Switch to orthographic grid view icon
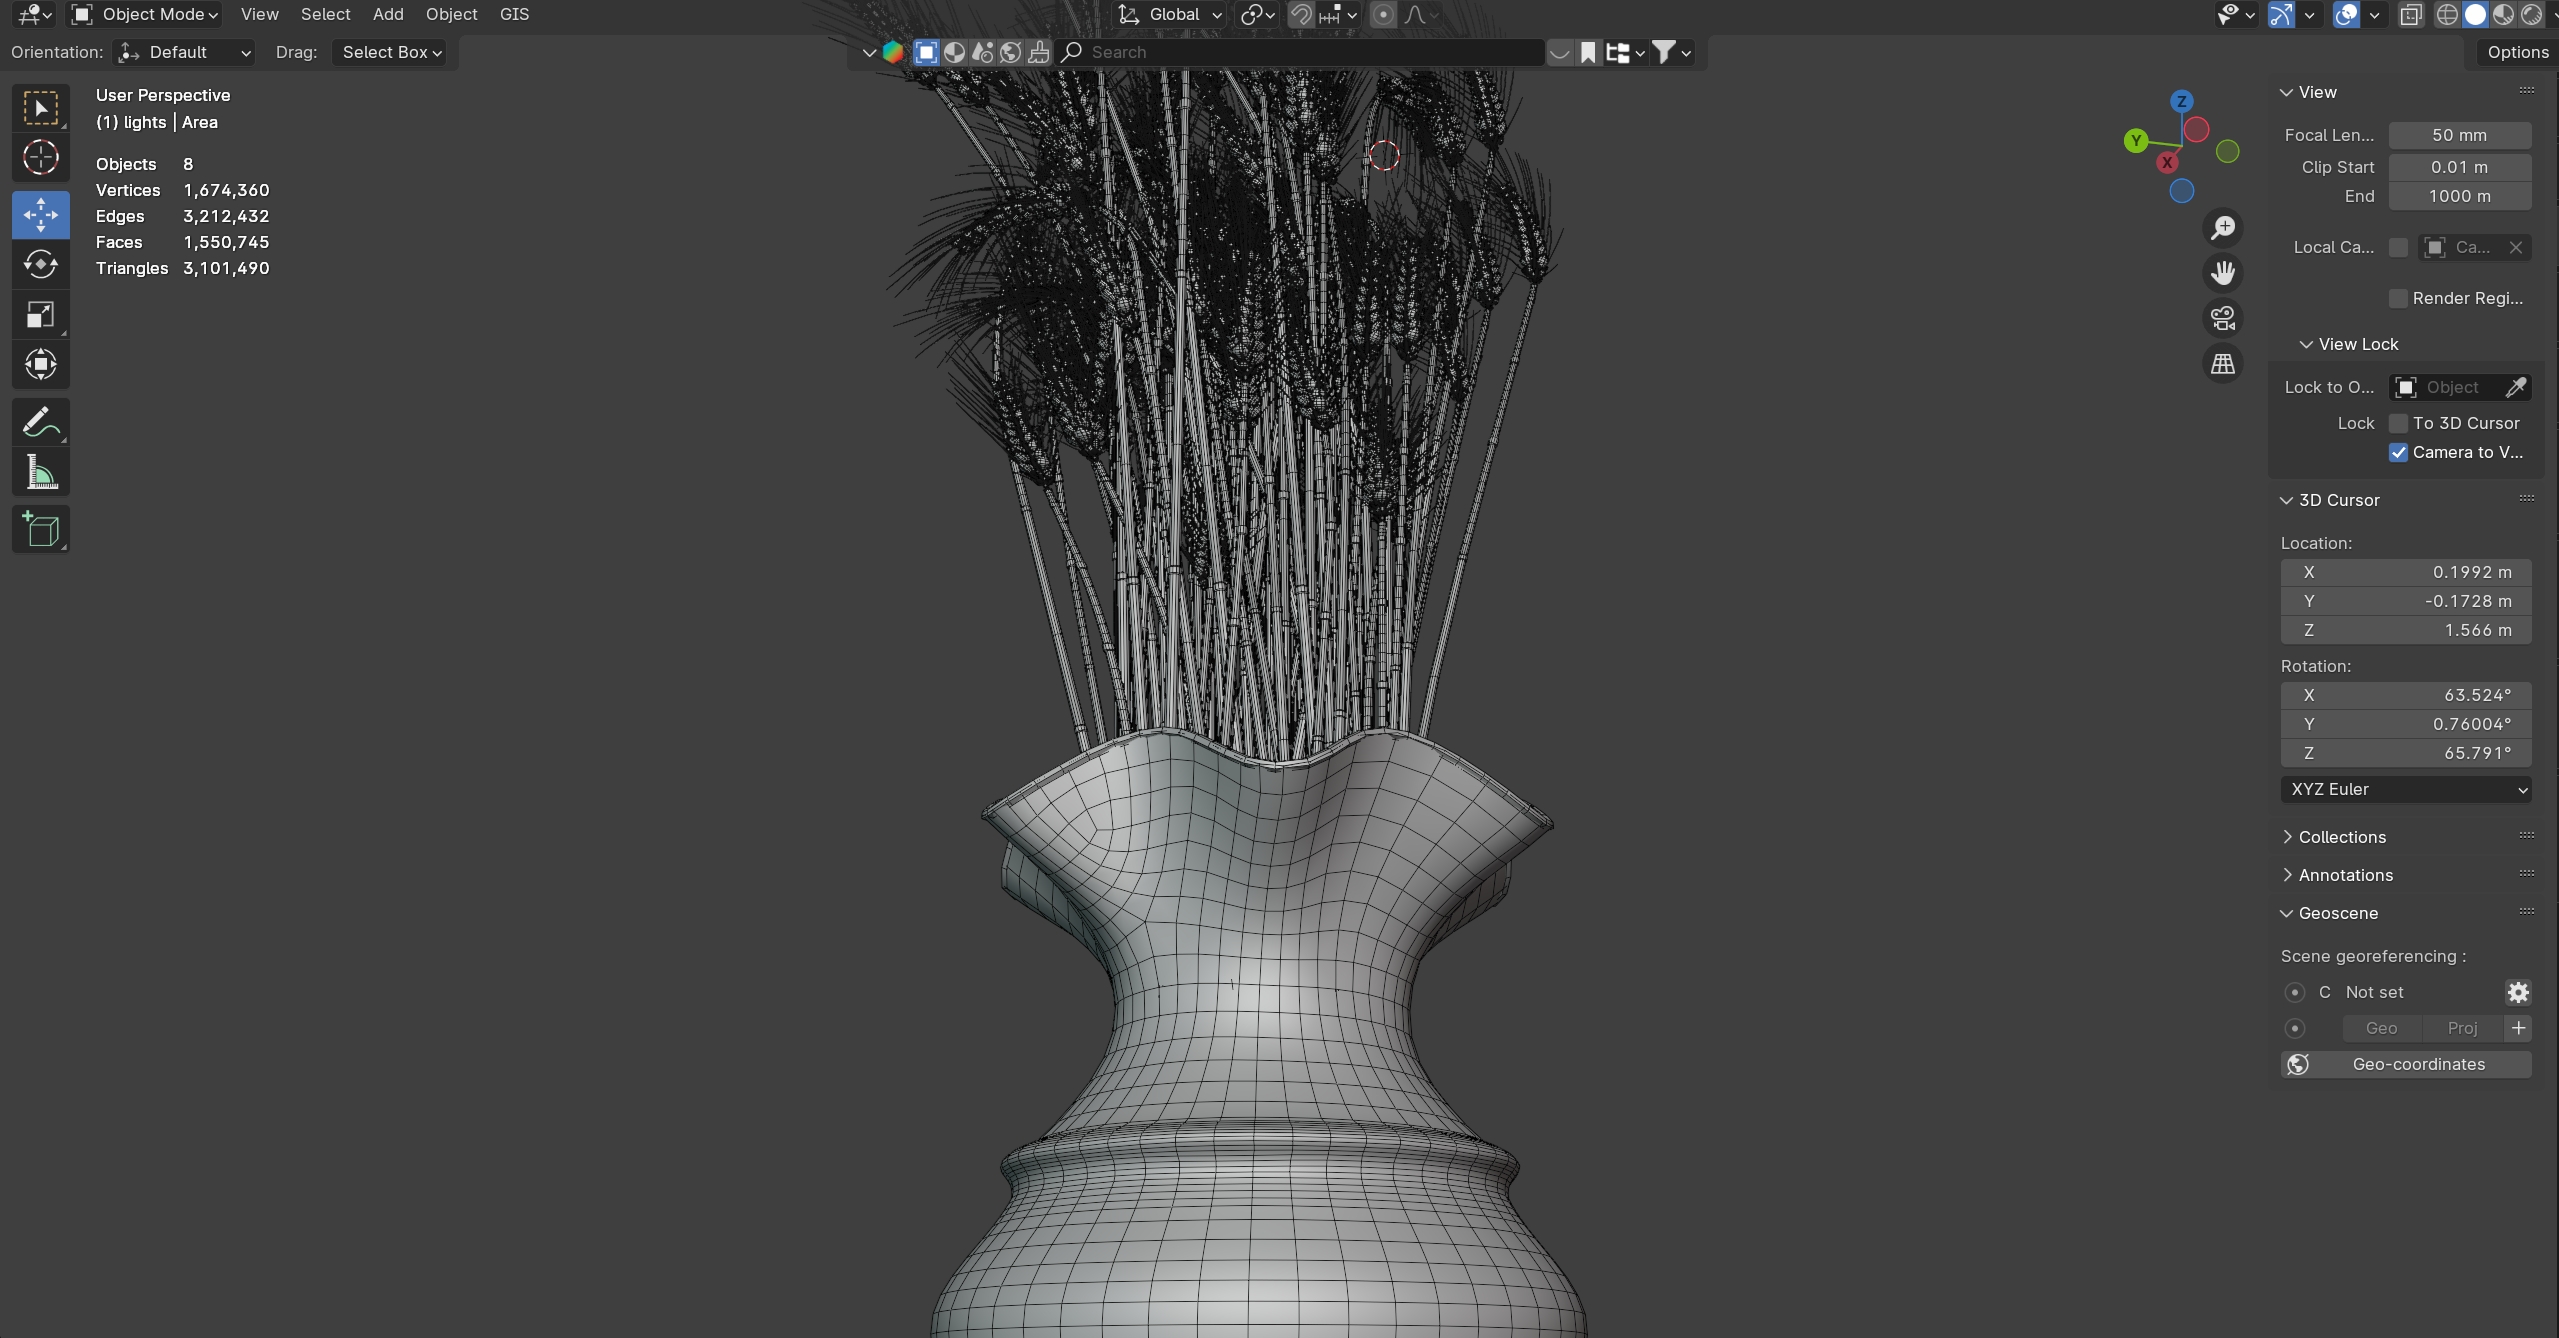The width and height of the screenshot is (2559, 1338). click(x=2222, y=364)
